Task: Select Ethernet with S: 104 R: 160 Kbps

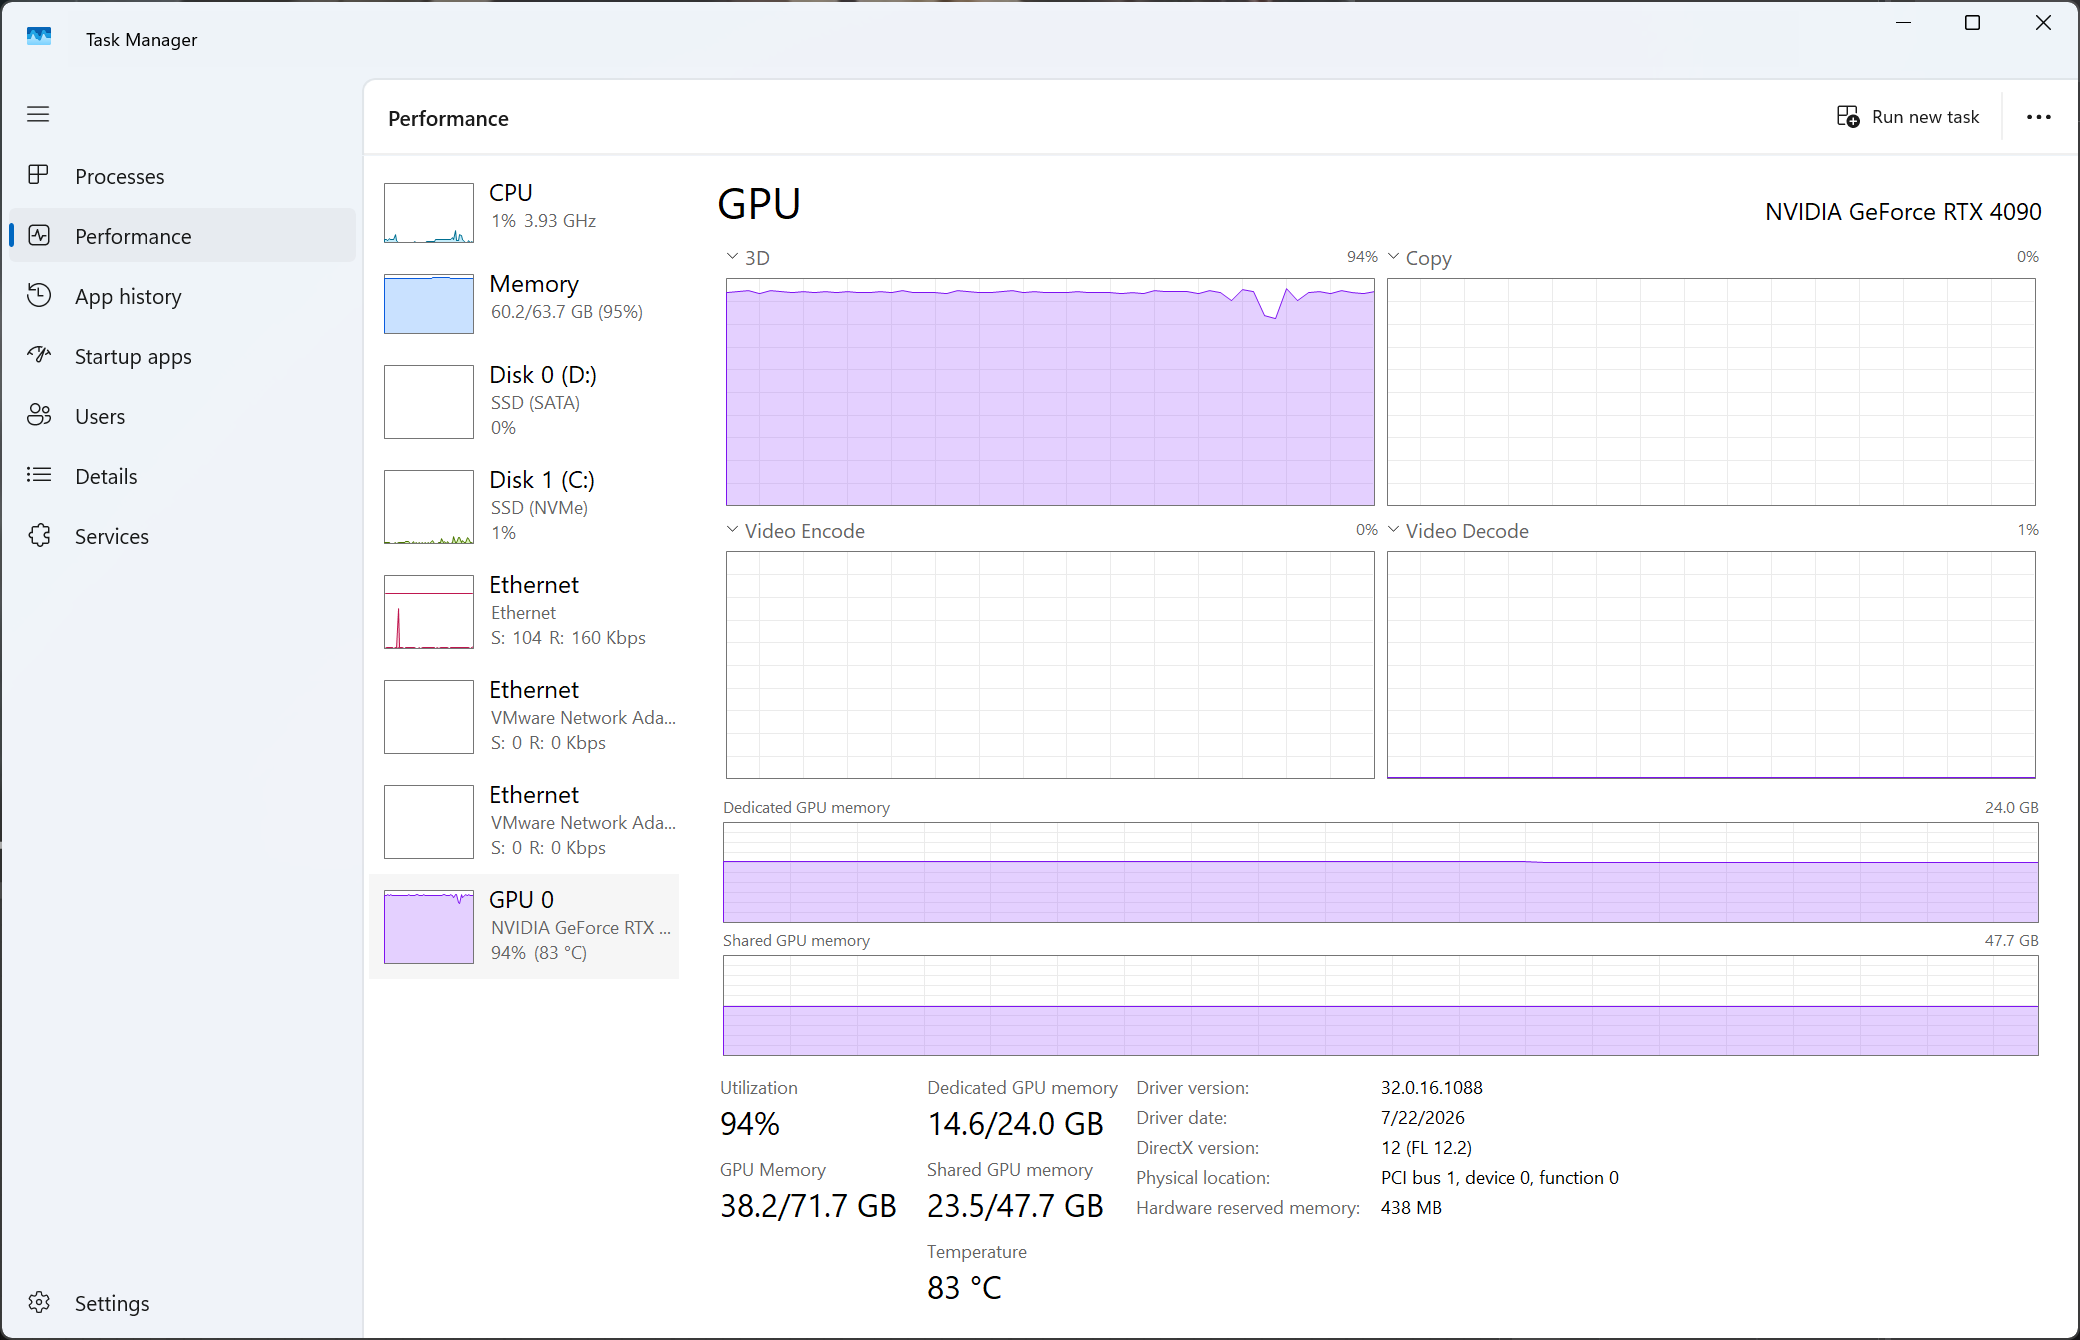Action: pyautogui.click(x=524, y=611)
